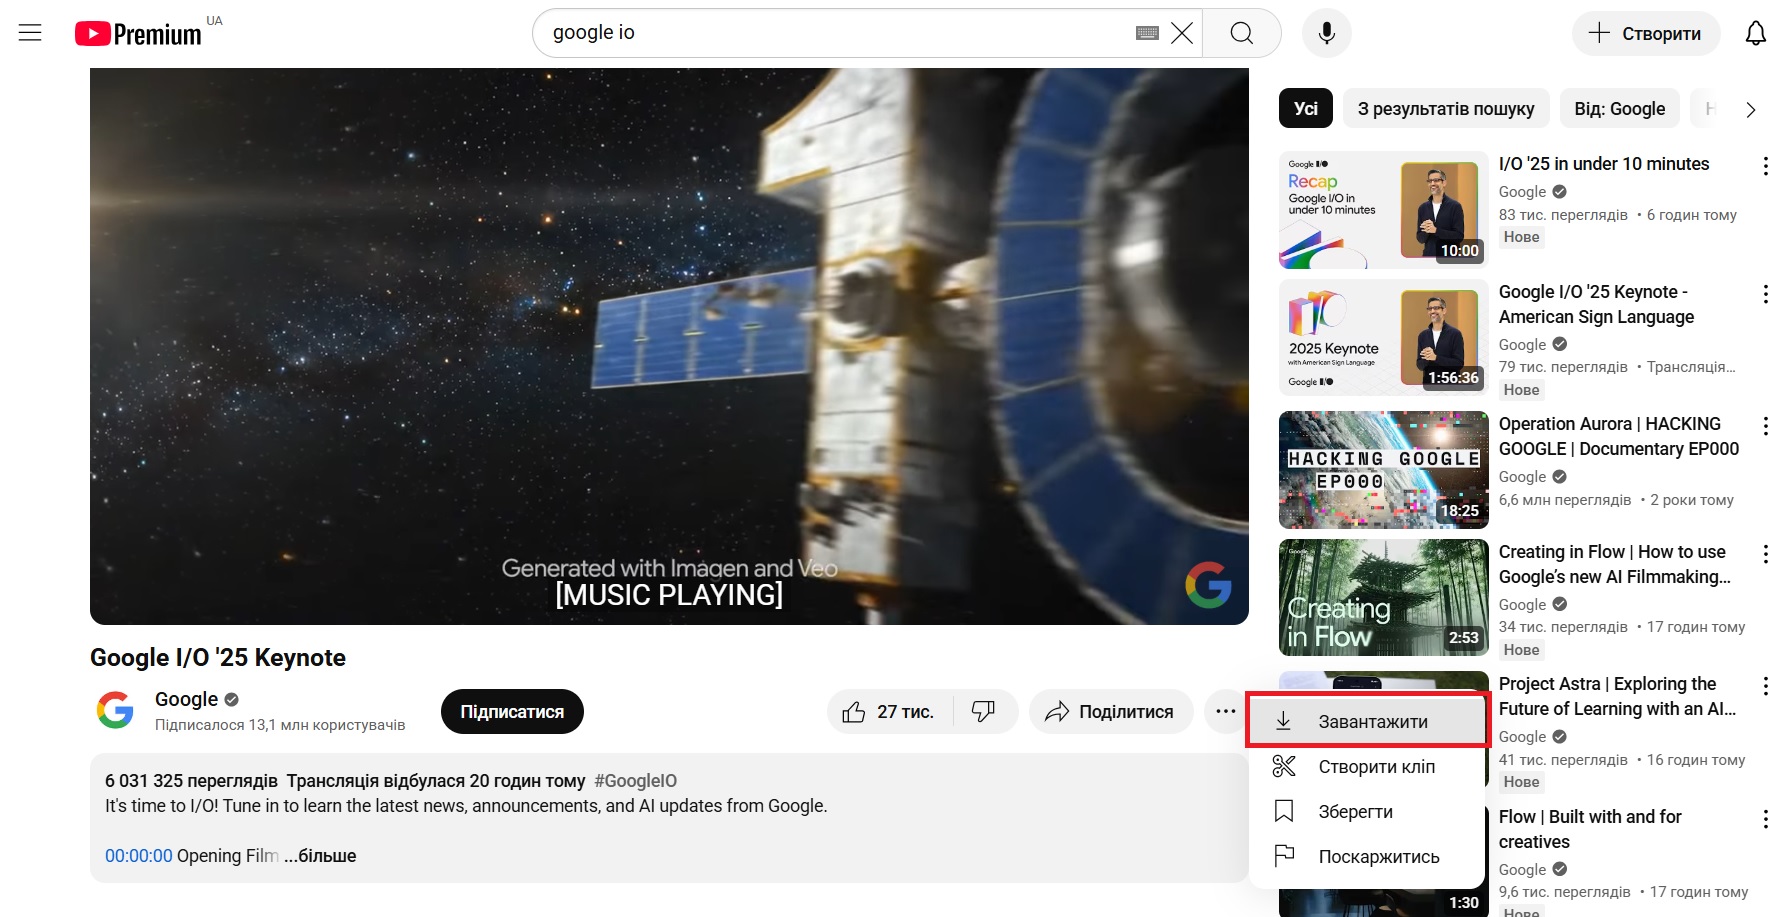The image size is (1779, 917).
Task: Open the I/O '25 Recap thumbnail
Action: 1384,210
